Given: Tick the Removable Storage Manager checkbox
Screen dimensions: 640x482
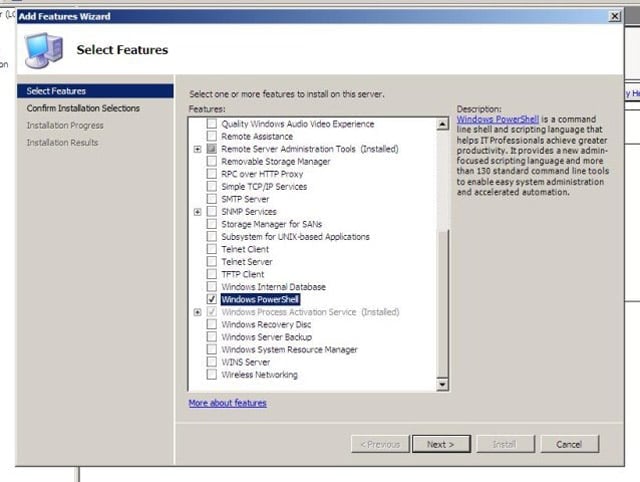Looking at the screenshot, I should click(211, 161).
